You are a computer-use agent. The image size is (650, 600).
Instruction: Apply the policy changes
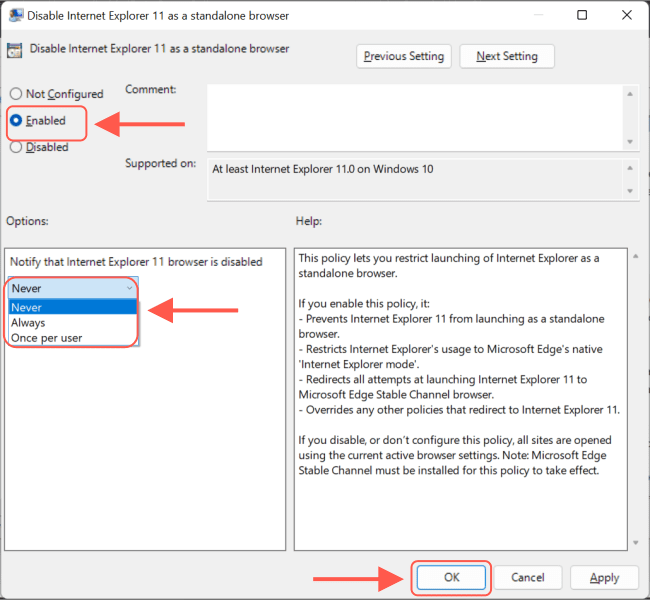pyautogui.click(x=604, y=577)
